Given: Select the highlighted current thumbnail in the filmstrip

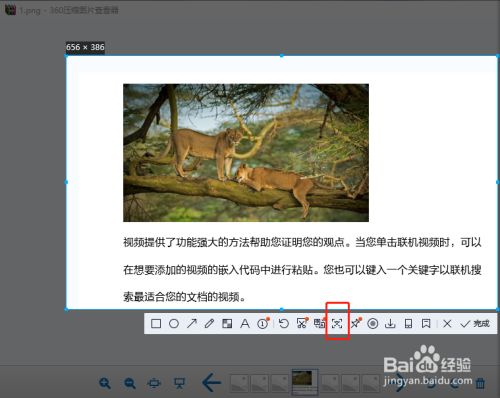Looking at the screenshot, I should coord(305,382).
